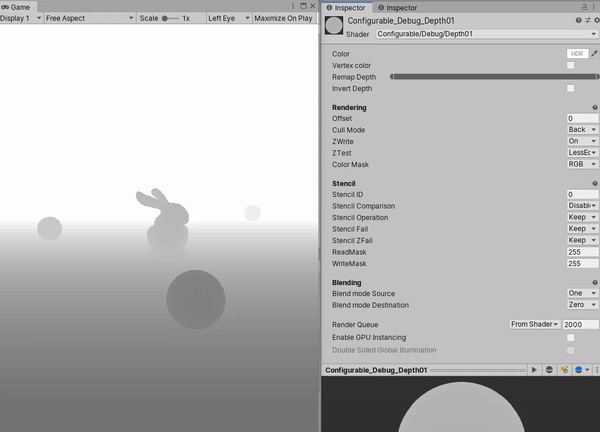
Task: Click the material sphere preview
Action: (461, 407)
